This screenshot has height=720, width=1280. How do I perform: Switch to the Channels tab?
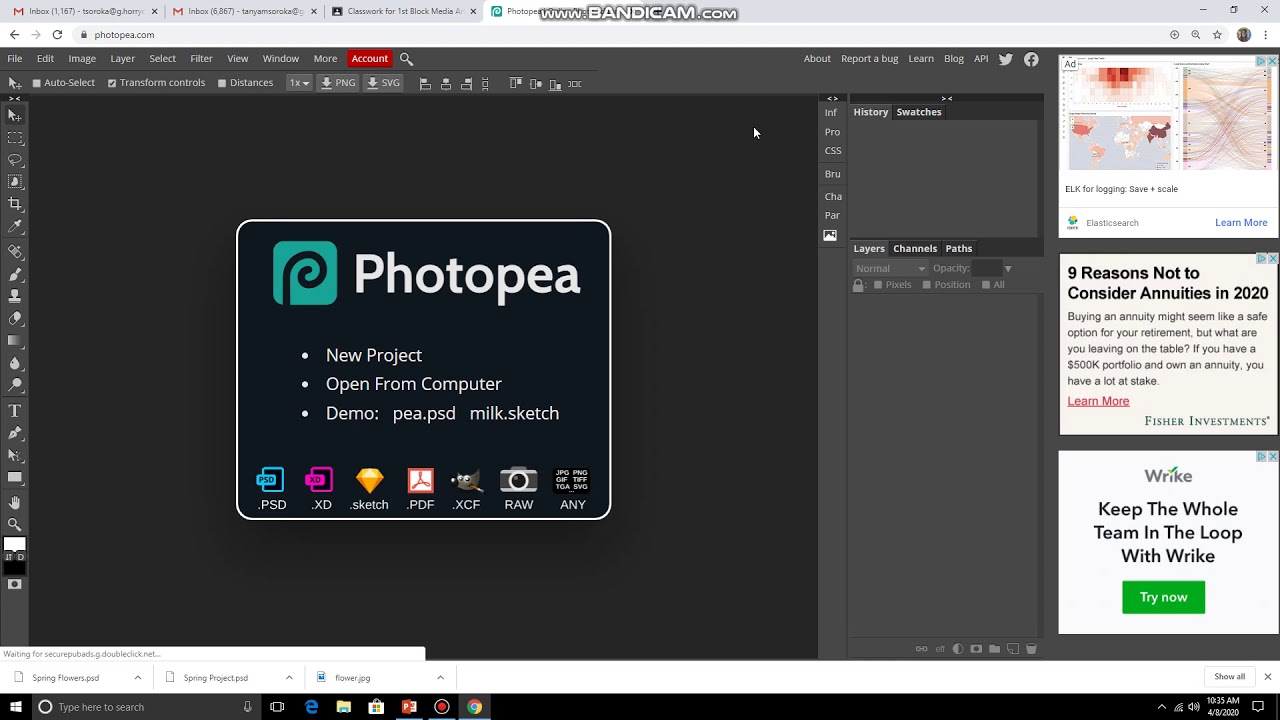[915, 248]
